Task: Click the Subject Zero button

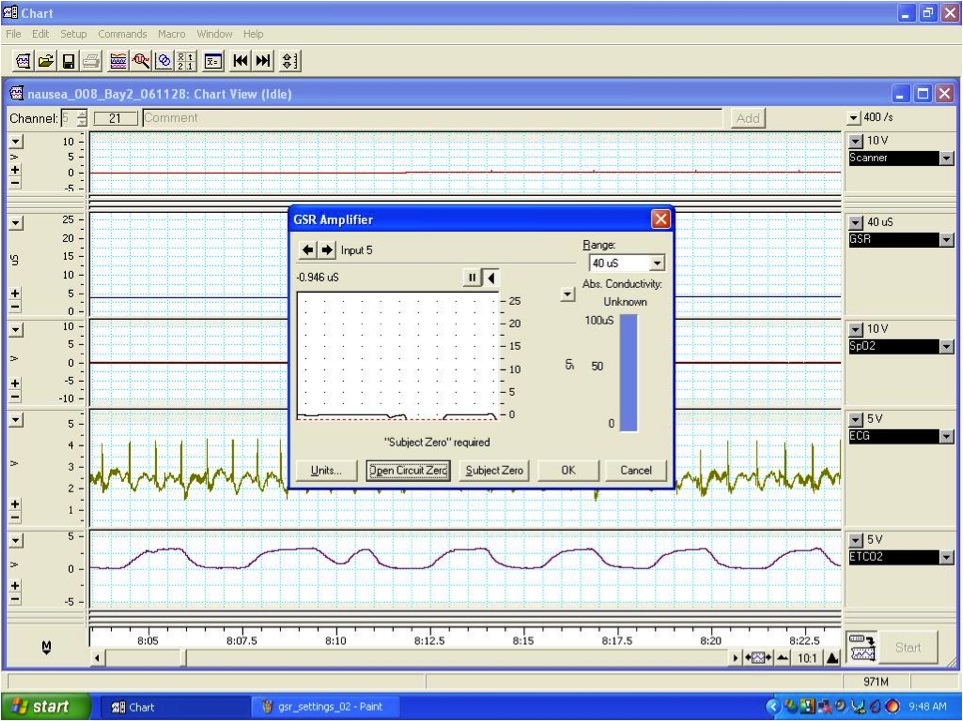Action: pyautogui.click(x=494, y=470)
